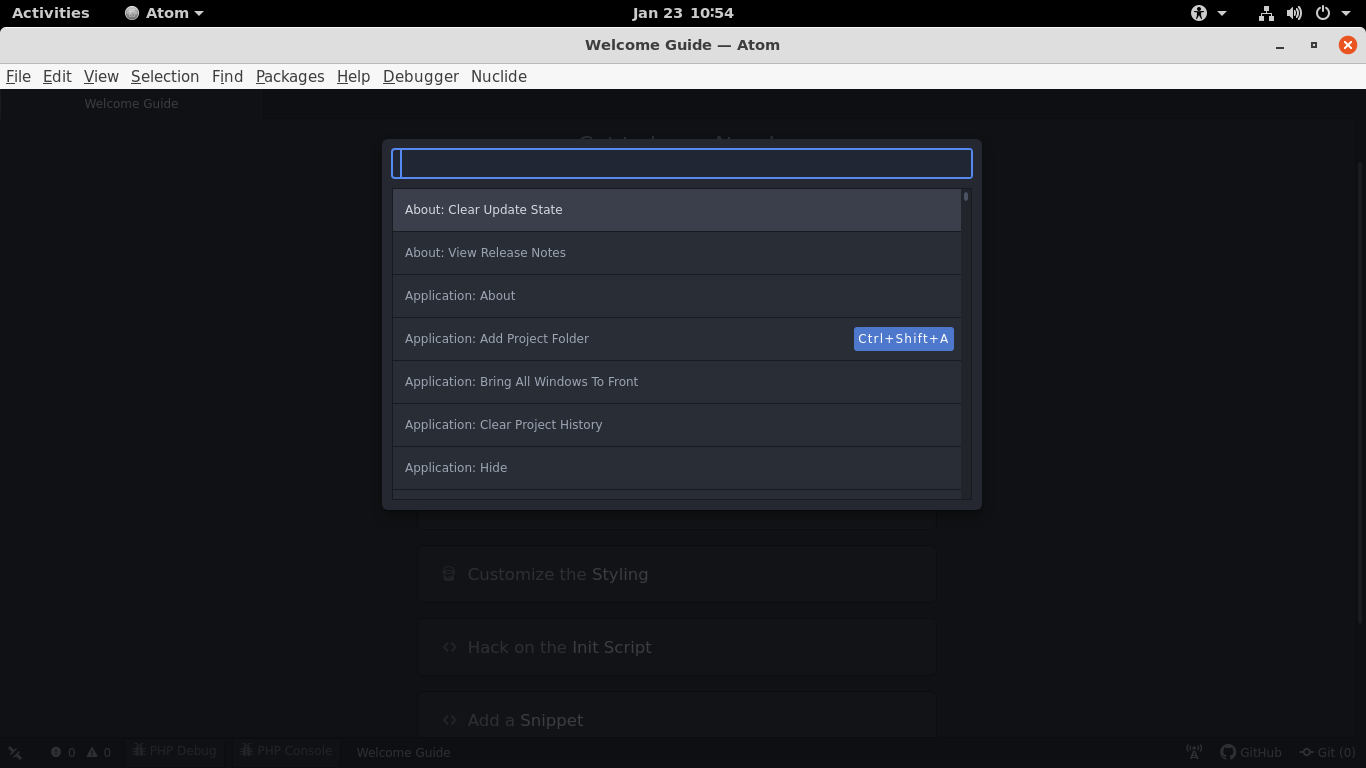Viewport: 1366px width, 768px height.
Task: Open the Selection menu
Action: (165, 76)
